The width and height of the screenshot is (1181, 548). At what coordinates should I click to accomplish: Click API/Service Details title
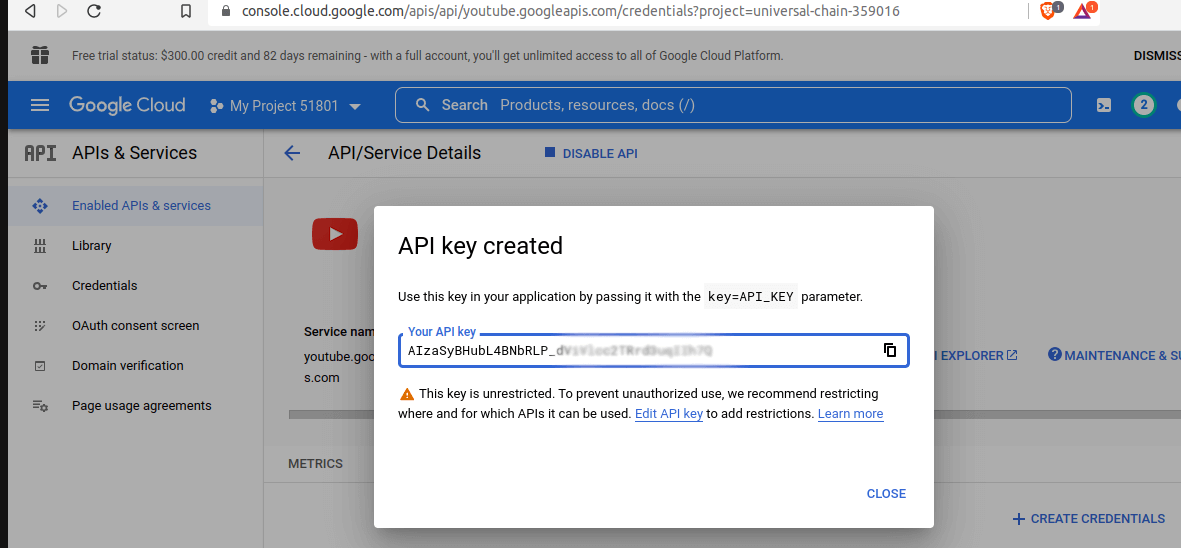404,153
